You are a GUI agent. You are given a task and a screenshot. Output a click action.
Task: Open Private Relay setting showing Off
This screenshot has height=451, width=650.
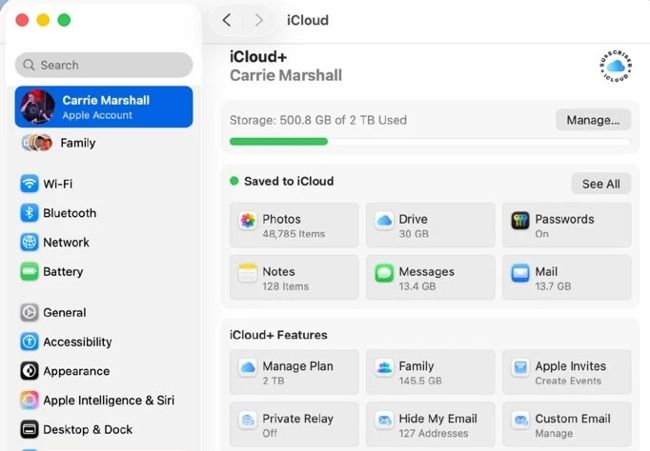click(294, 424)
